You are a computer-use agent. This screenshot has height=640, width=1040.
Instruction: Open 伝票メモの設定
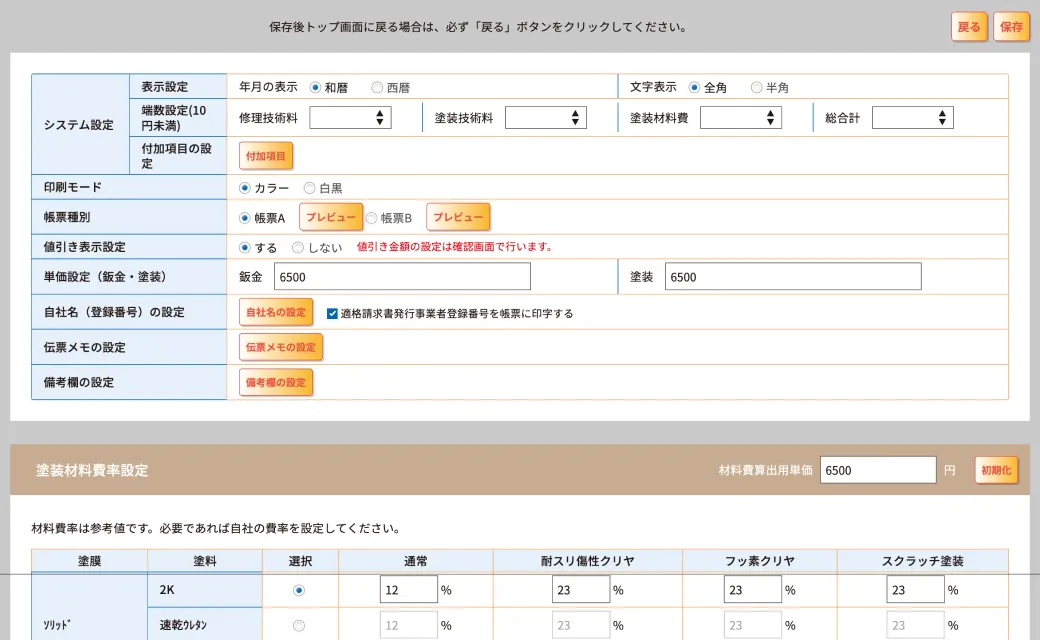click(281, 347)
